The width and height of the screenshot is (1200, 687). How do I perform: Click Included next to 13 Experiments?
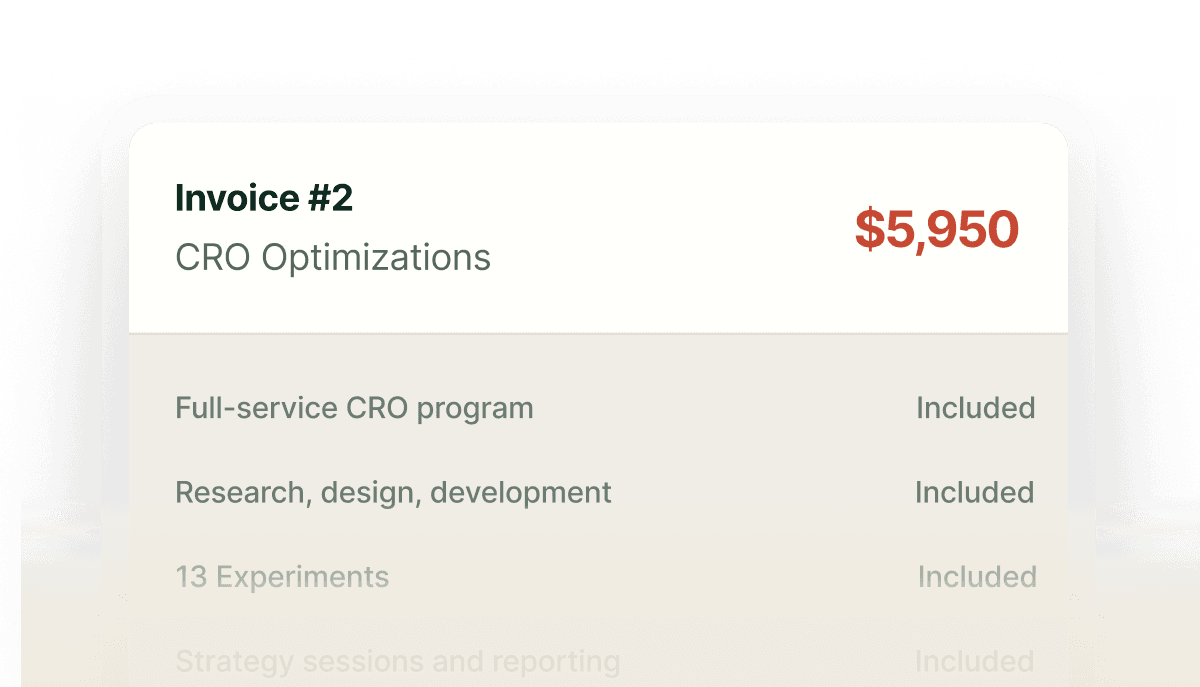[976, 577]
